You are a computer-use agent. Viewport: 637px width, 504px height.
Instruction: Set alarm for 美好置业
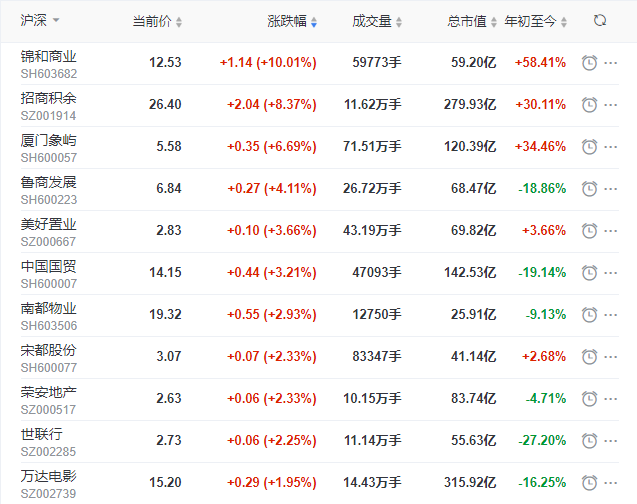coord(589,231)
